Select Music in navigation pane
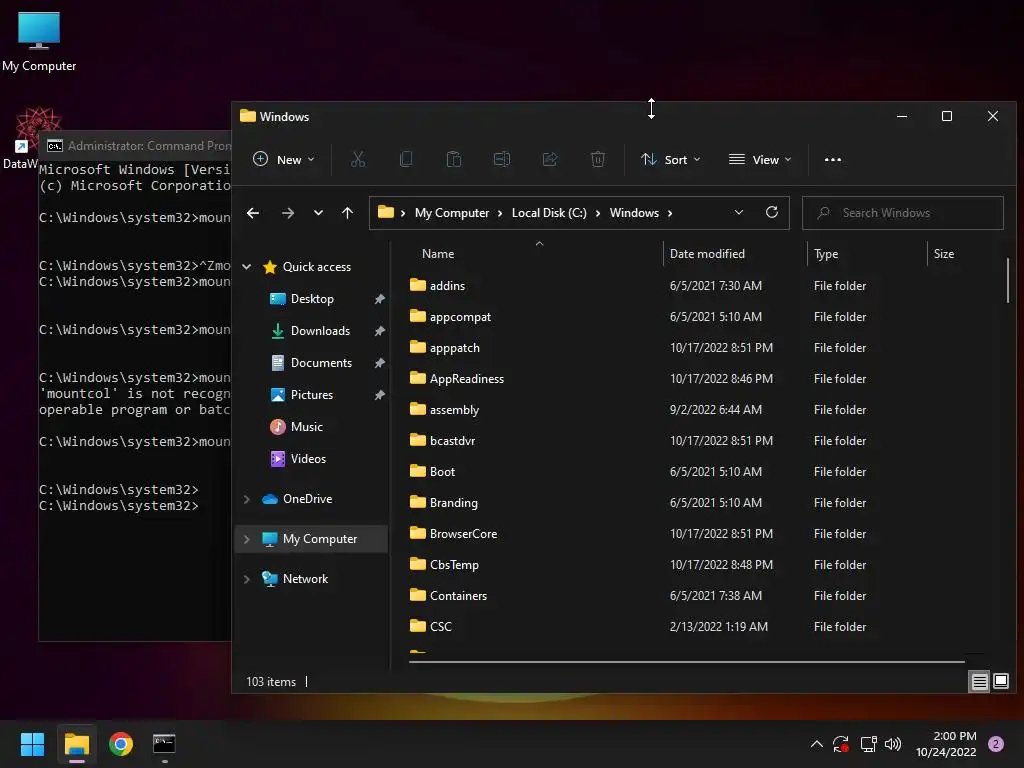The height and width of the screenshot is (768, 1024). click(x=307, y=426)
